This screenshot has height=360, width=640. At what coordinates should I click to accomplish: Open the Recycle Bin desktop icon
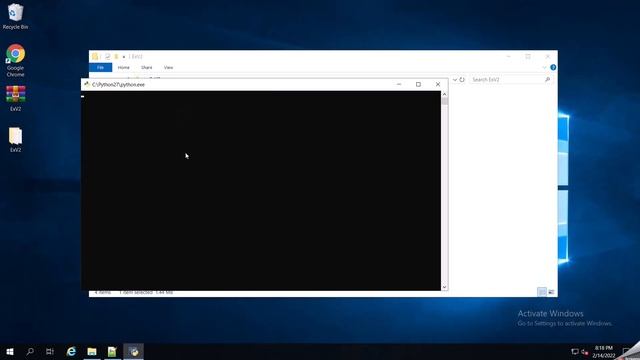tap(16, 16)
